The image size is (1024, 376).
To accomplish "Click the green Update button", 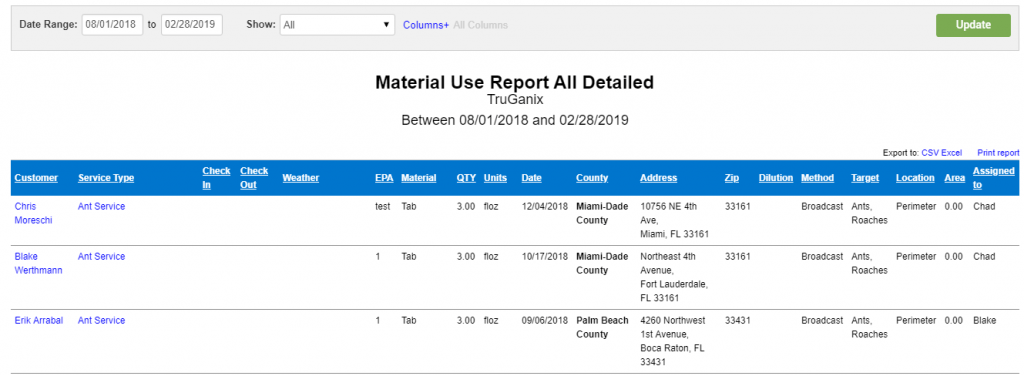I will pyautogui.click(x=973, y=25).
